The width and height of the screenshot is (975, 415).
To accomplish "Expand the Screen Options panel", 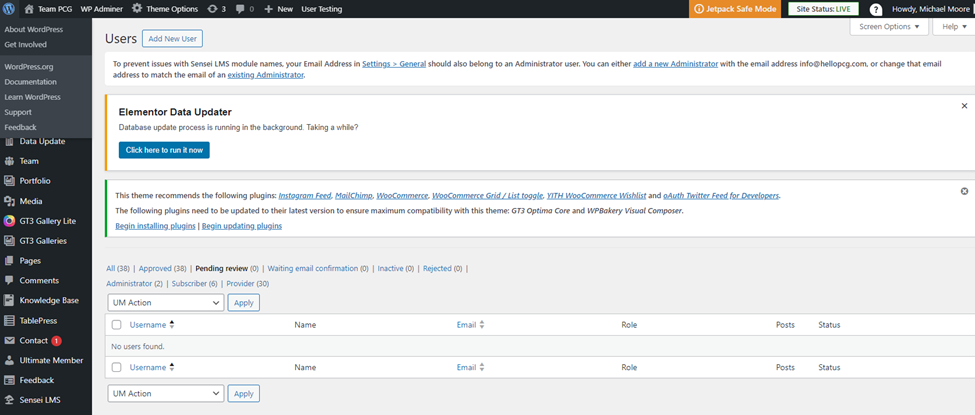I will click(x=888, y=27).
